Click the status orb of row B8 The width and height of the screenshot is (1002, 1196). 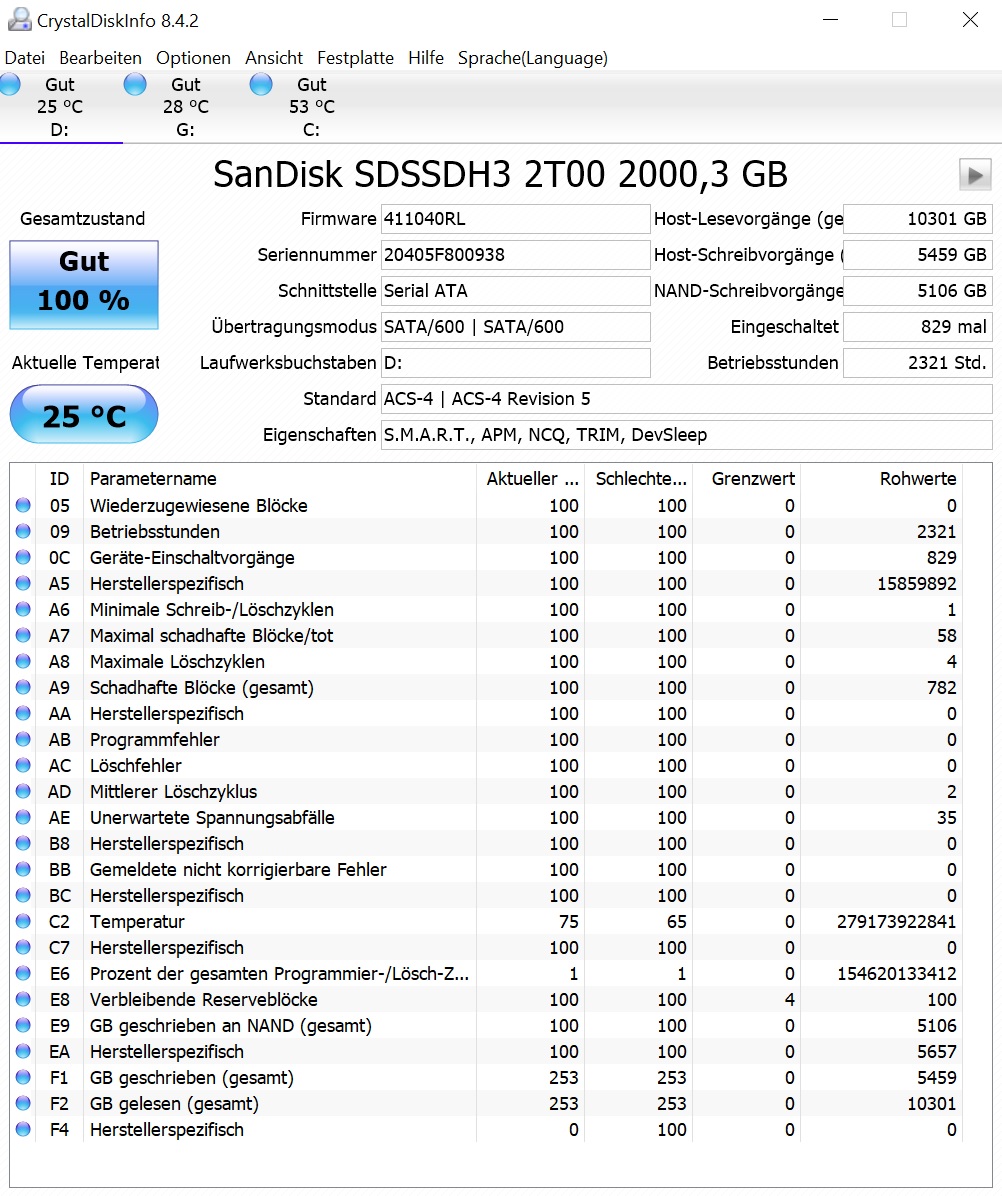pos(24,843)
